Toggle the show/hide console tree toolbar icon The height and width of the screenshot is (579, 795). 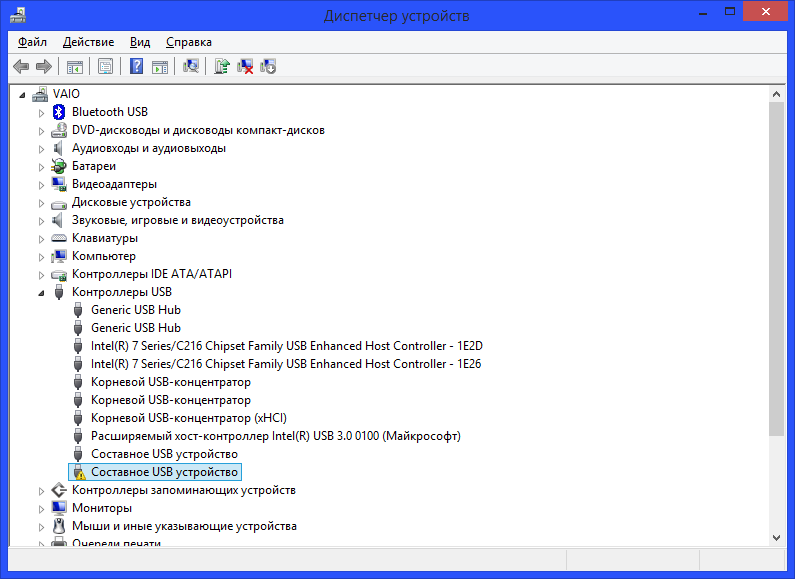click(75, 66)
